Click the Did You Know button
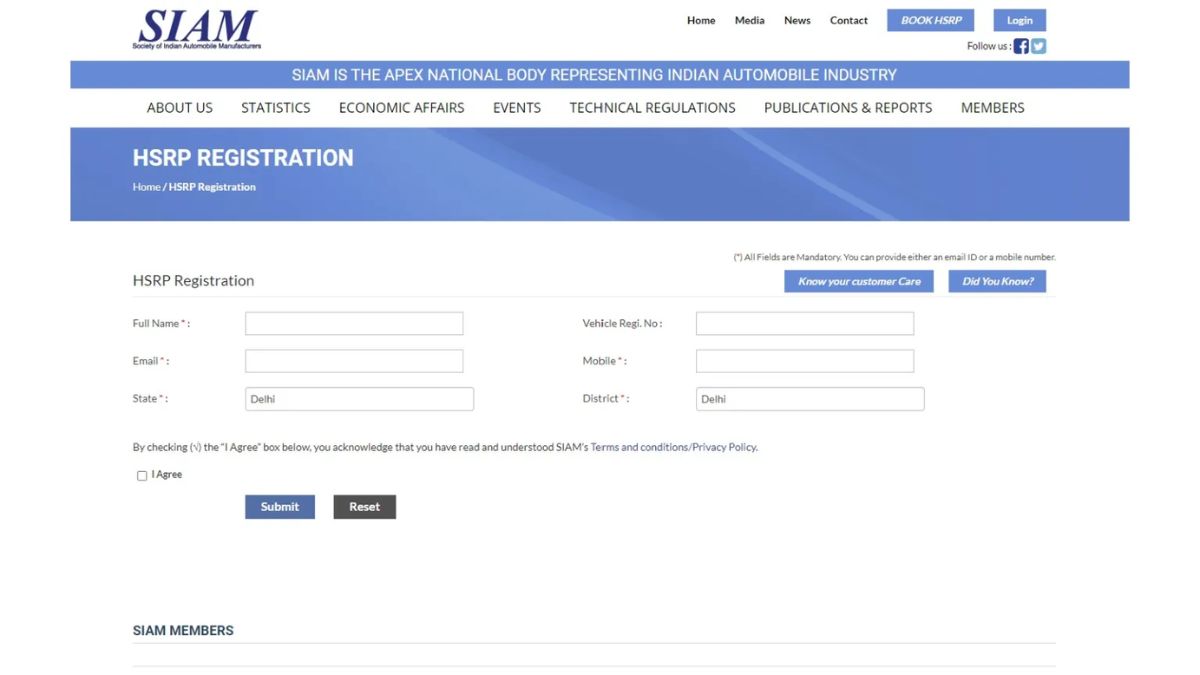 click(996, 281)
